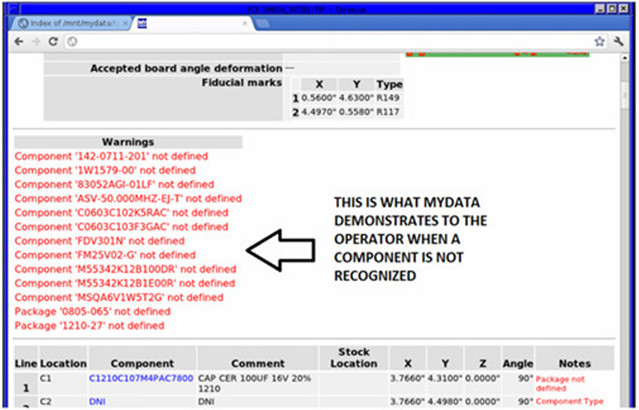Click the 'Package not defined' note
Screen dimensions: 639x410
[560, 384]
